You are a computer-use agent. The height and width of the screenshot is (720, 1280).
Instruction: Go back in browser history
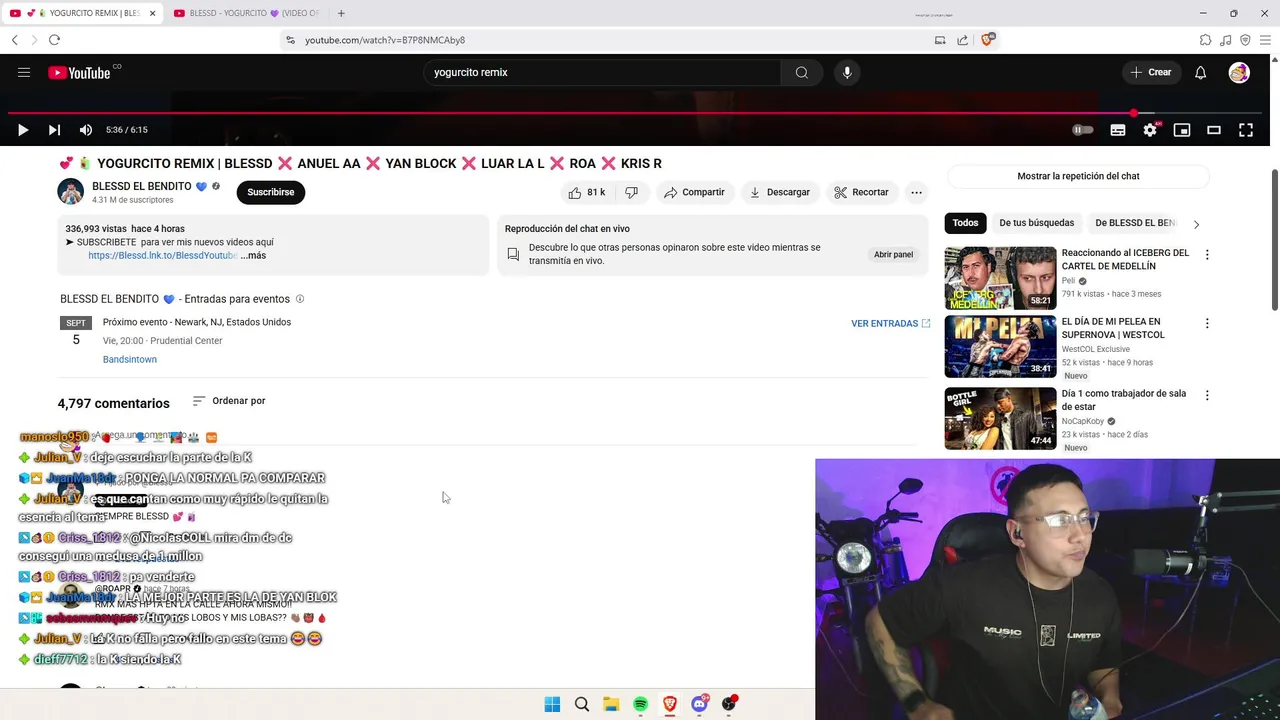pyautogui.click(x=14, y=40)
